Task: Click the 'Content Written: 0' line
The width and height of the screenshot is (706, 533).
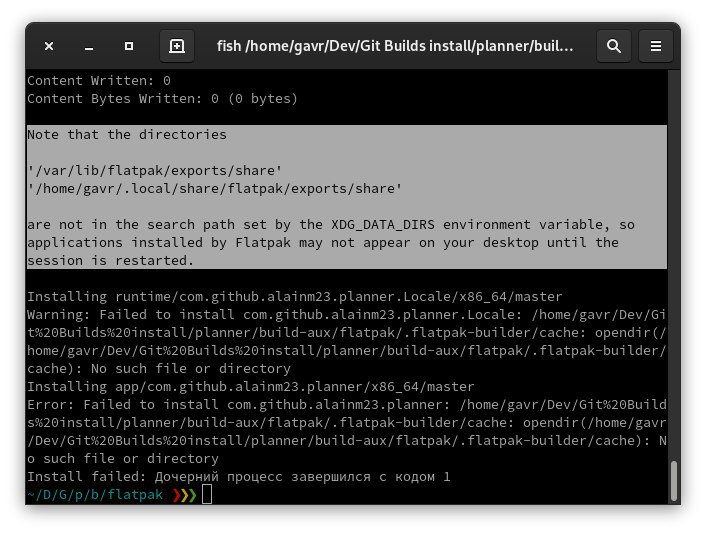Action: 99,81
